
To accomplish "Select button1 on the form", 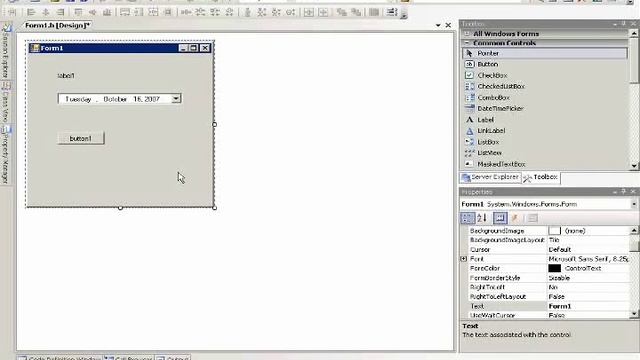I will (81, 138).
